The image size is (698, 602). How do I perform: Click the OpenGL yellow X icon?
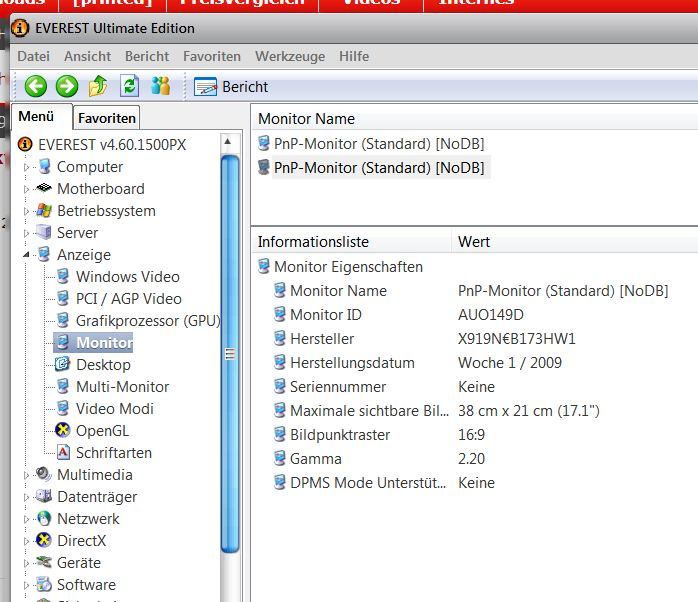pos(62,430)
